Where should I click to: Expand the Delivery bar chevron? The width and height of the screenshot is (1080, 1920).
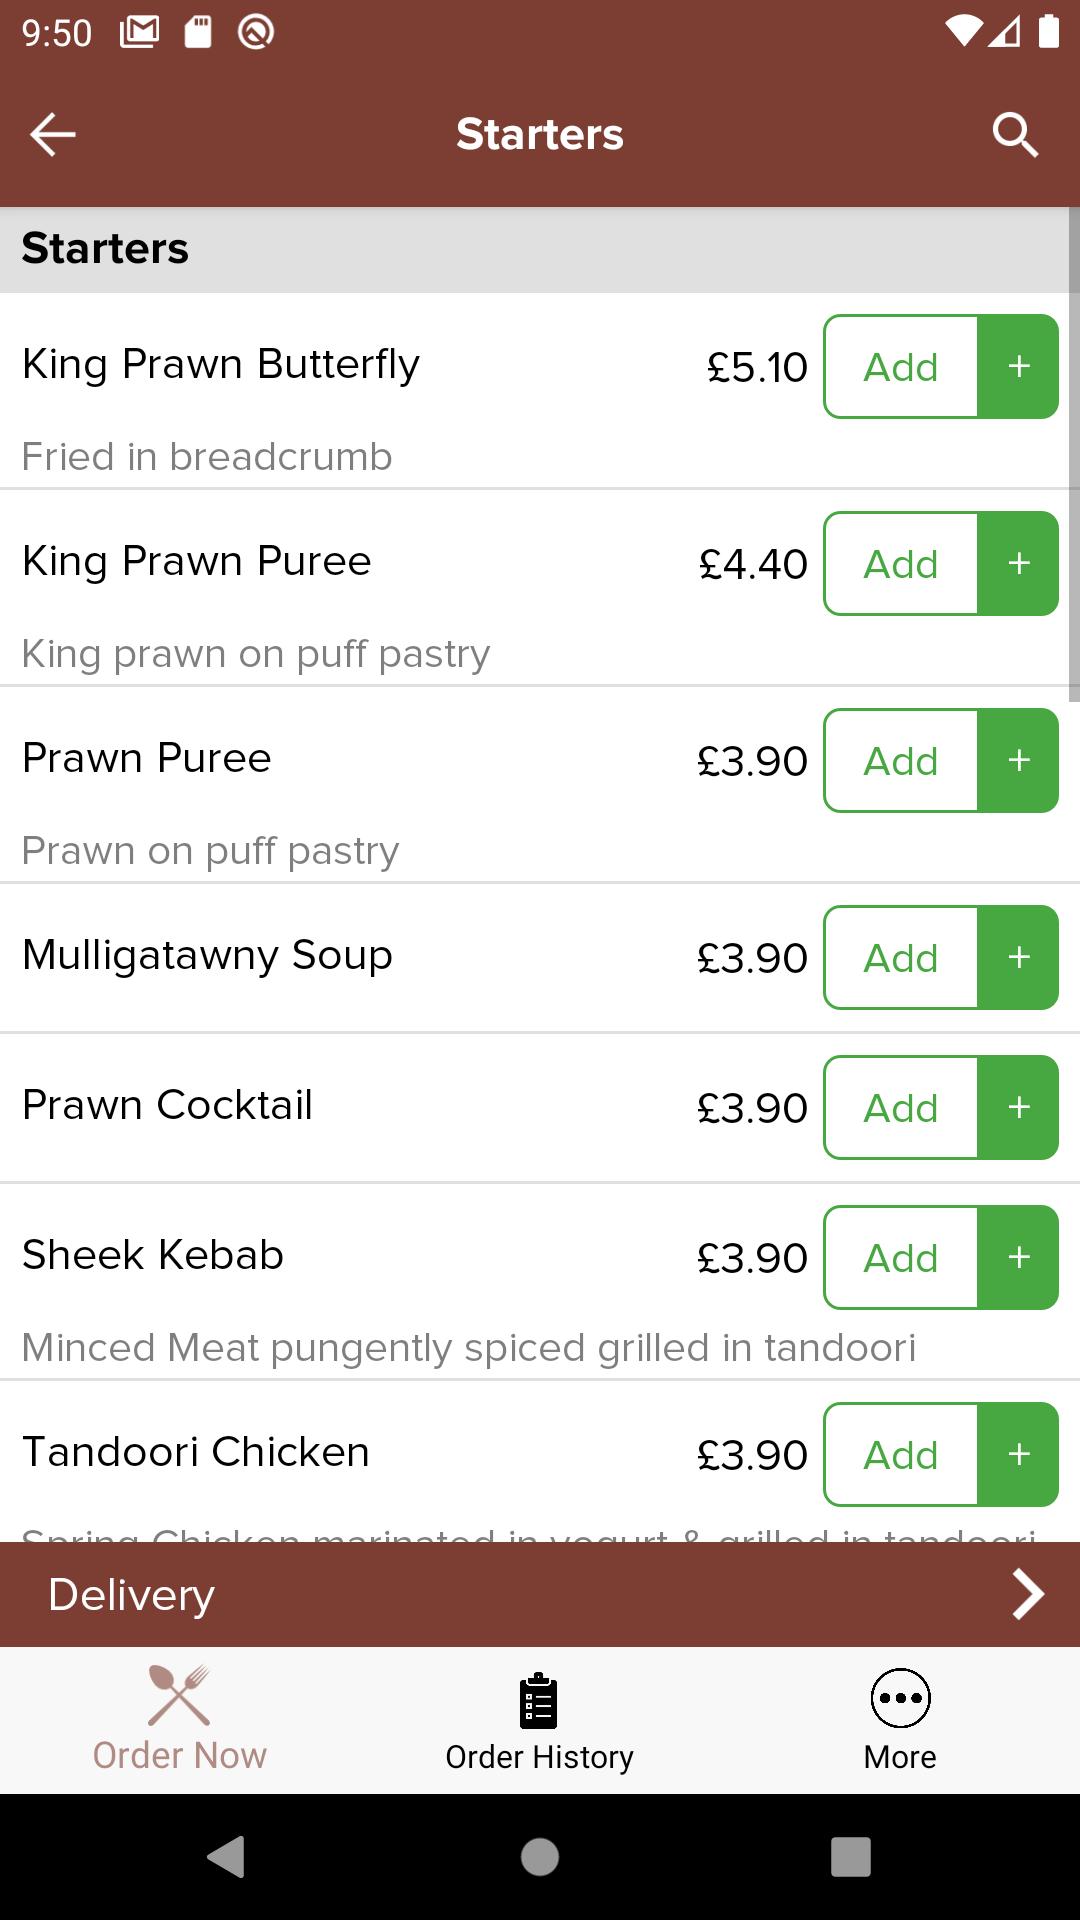coord(1028,1594)
